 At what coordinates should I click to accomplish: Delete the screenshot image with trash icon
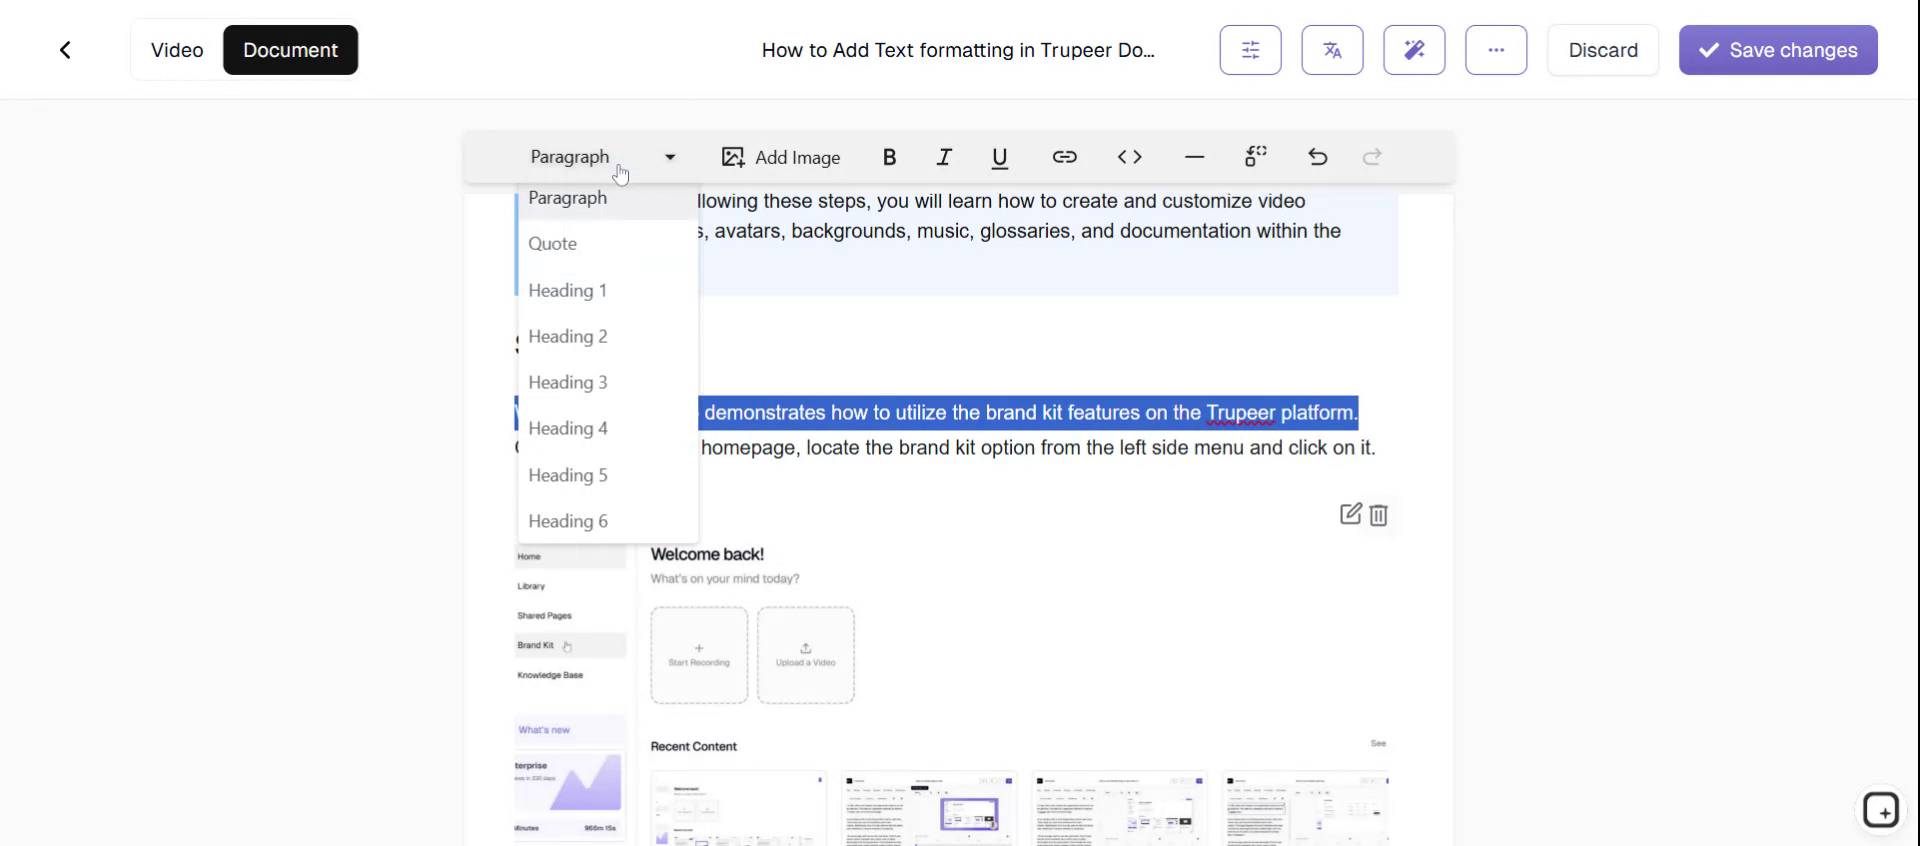pos(1378,515)
